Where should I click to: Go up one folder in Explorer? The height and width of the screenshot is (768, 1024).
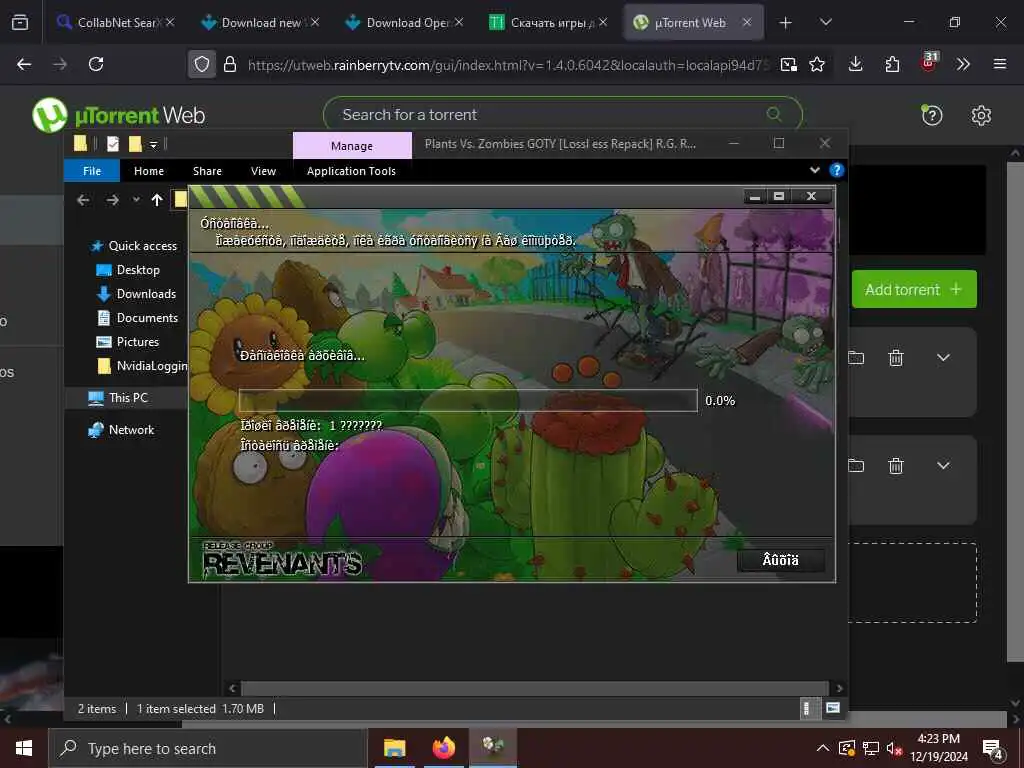tap(157, 200)
